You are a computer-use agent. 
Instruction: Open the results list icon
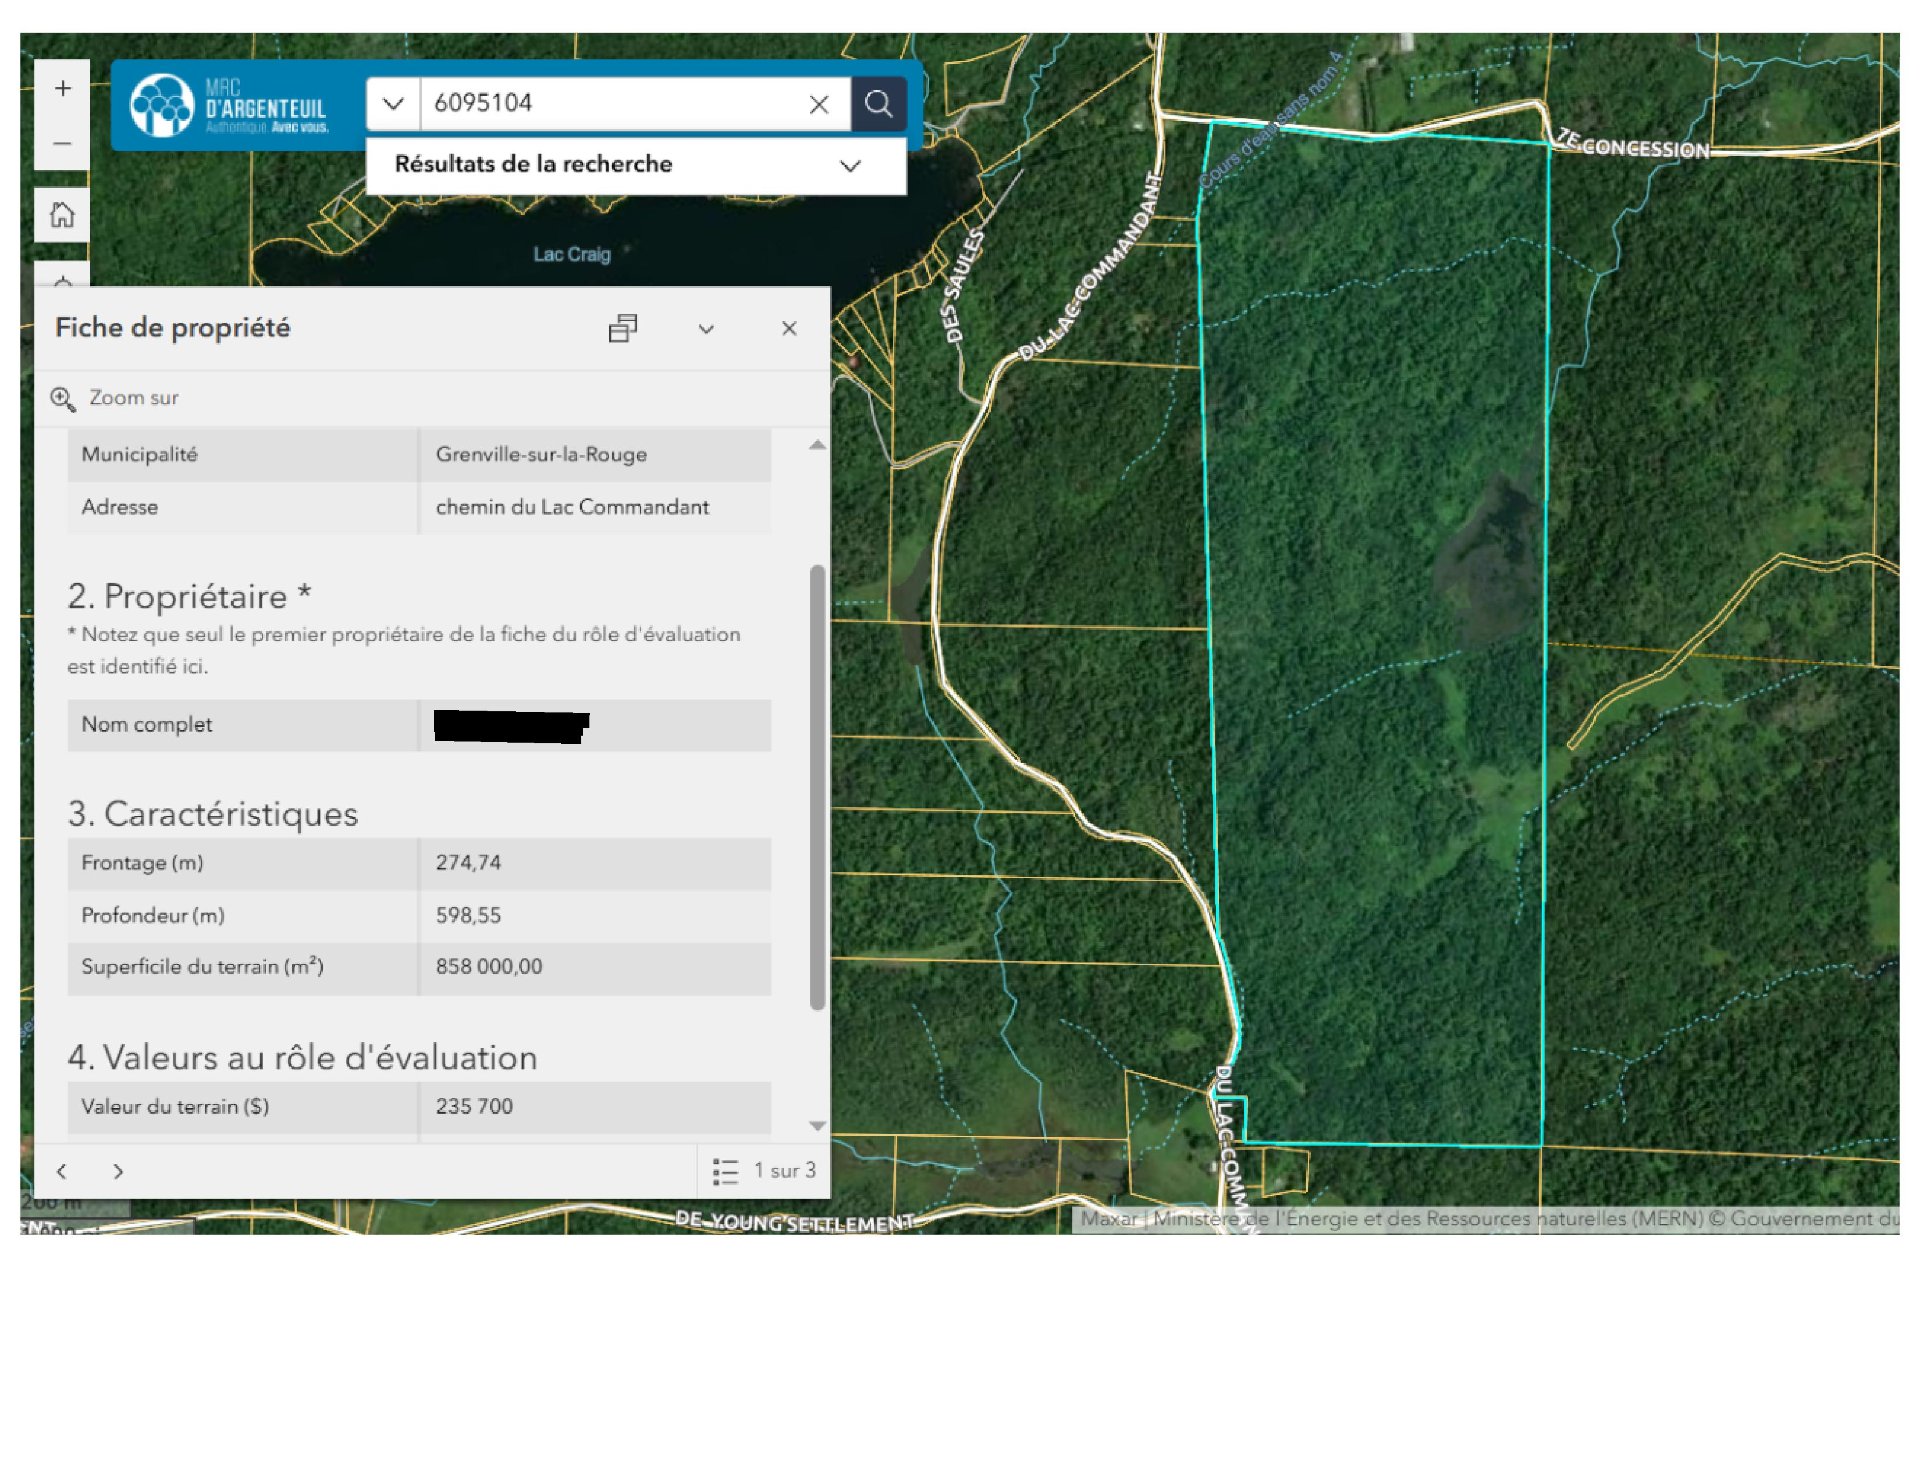click(x=726, y=1171)
